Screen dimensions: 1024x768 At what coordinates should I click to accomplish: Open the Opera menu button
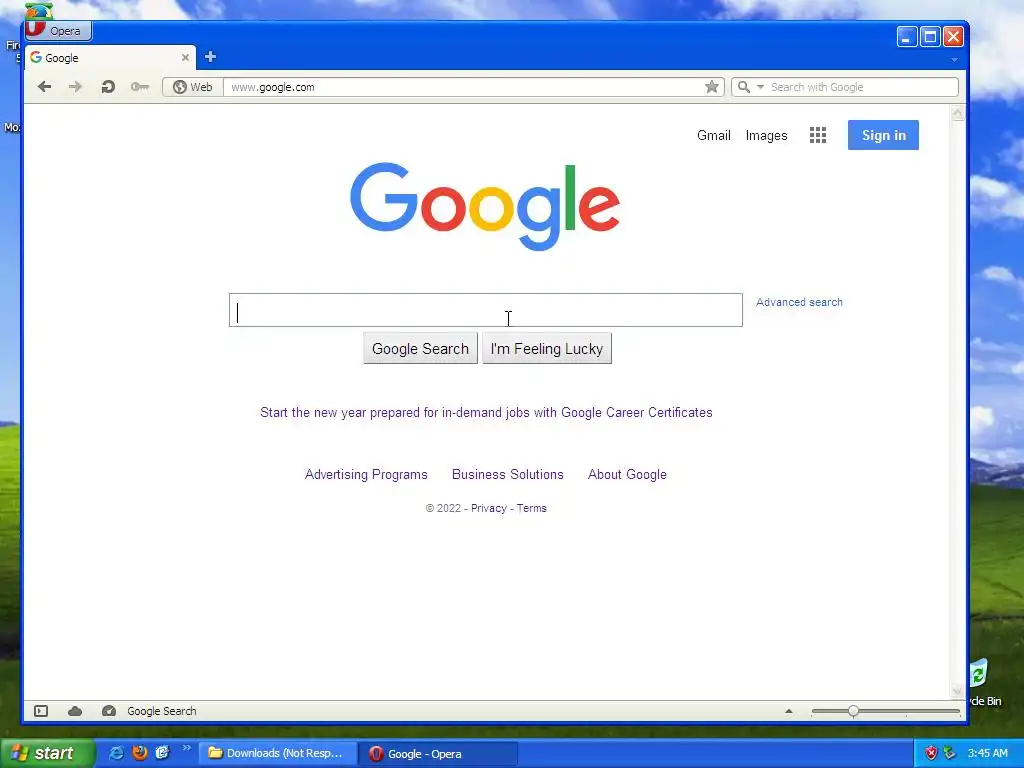(58, 31)
